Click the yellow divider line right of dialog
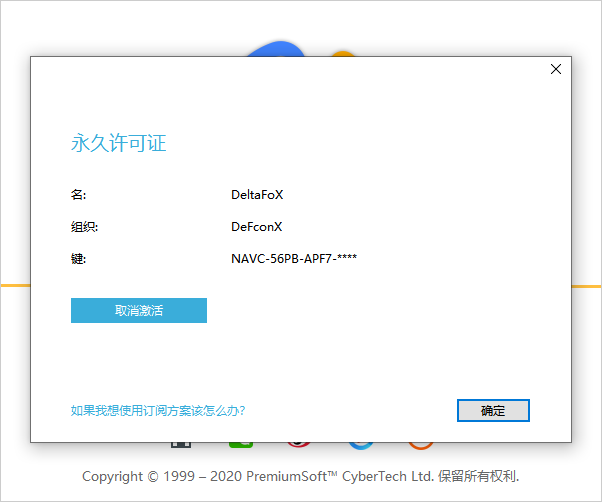This screenshot has width=602, height=502. [x=586, y=286]
